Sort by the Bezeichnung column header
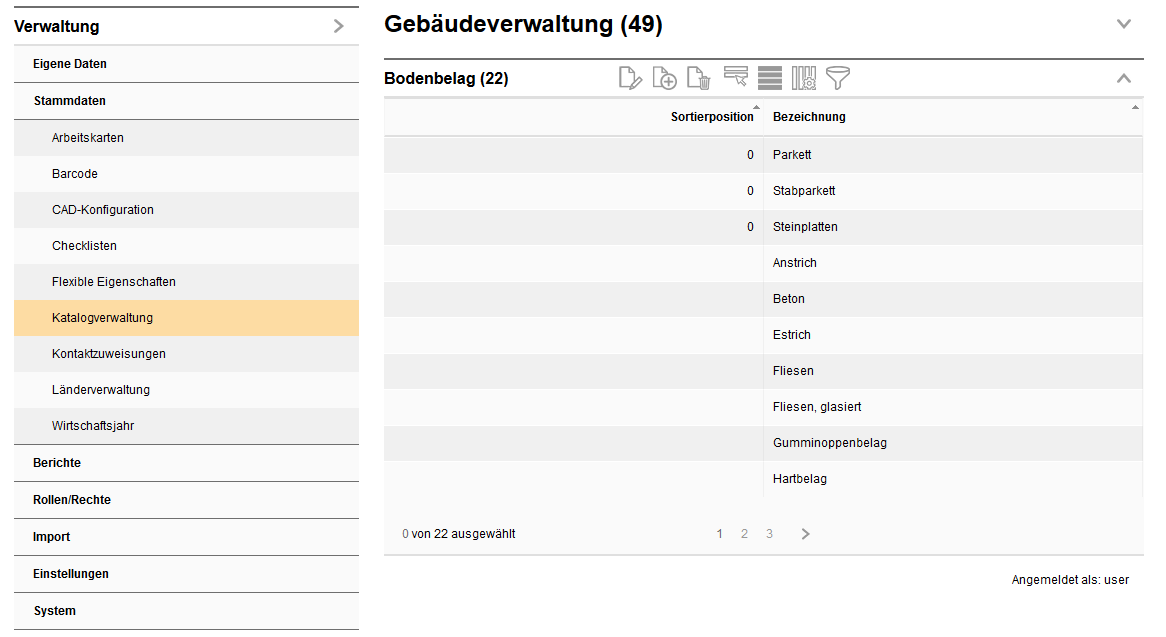Viewport: 1166px width, 637px height. coord(809,117)
